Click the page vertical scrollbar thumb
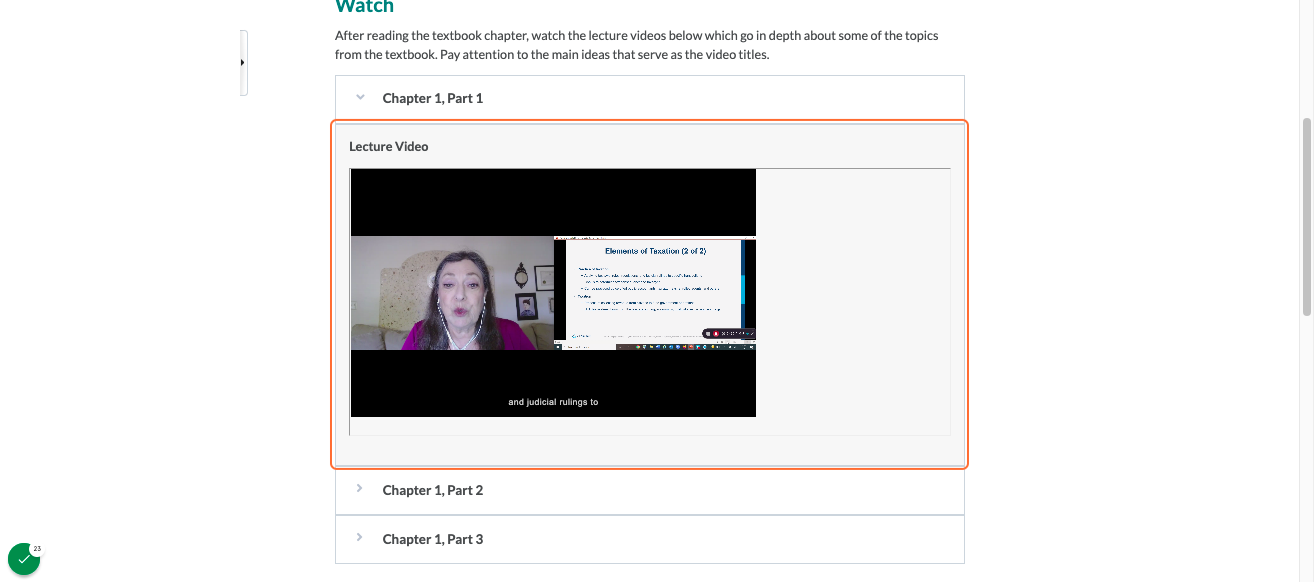 (x=1306, y=216)
